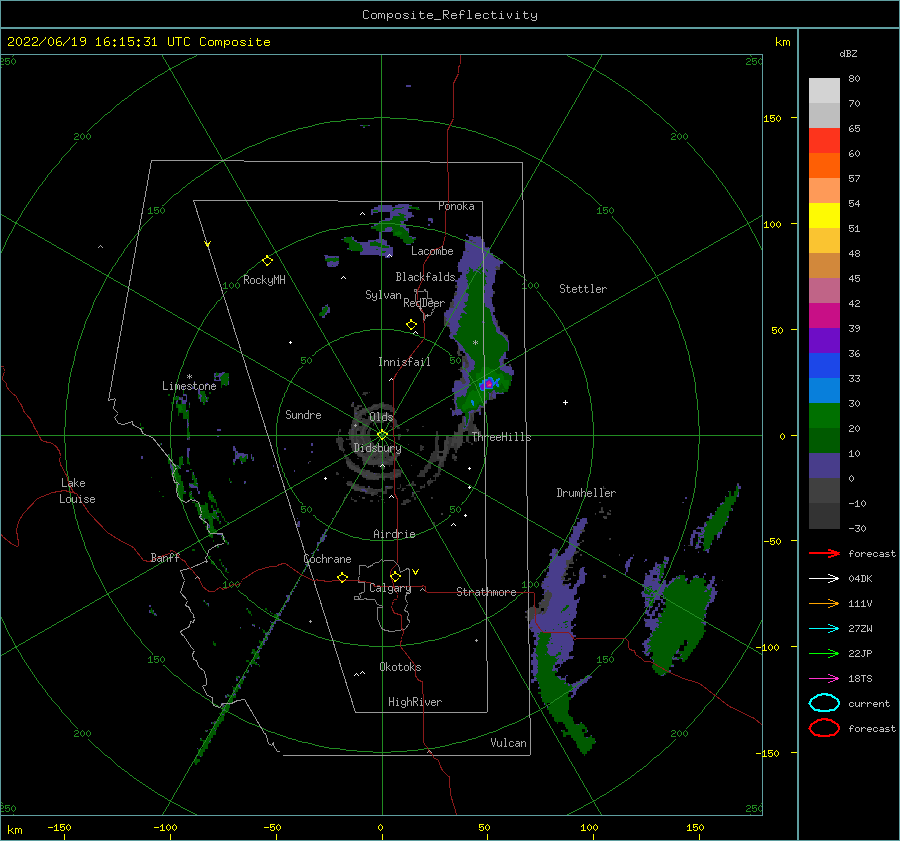This screenshot has width=900, height=841.
Task: Select the cyan 27ZW arrow icon
Action: pos(824,629)
